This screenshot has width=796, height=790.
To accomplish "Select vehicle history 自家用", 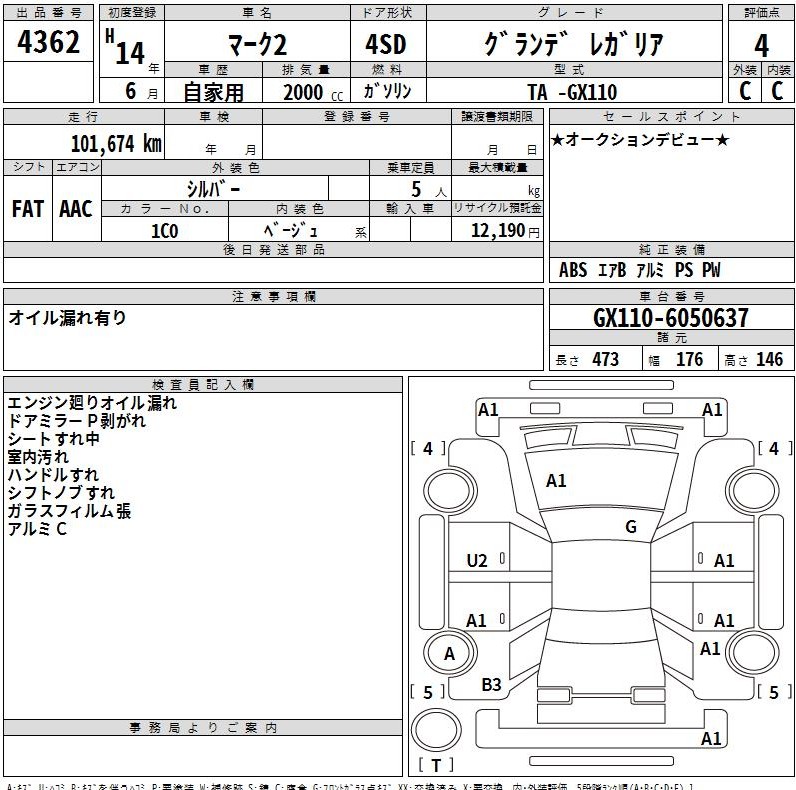I will pos(214,92).
